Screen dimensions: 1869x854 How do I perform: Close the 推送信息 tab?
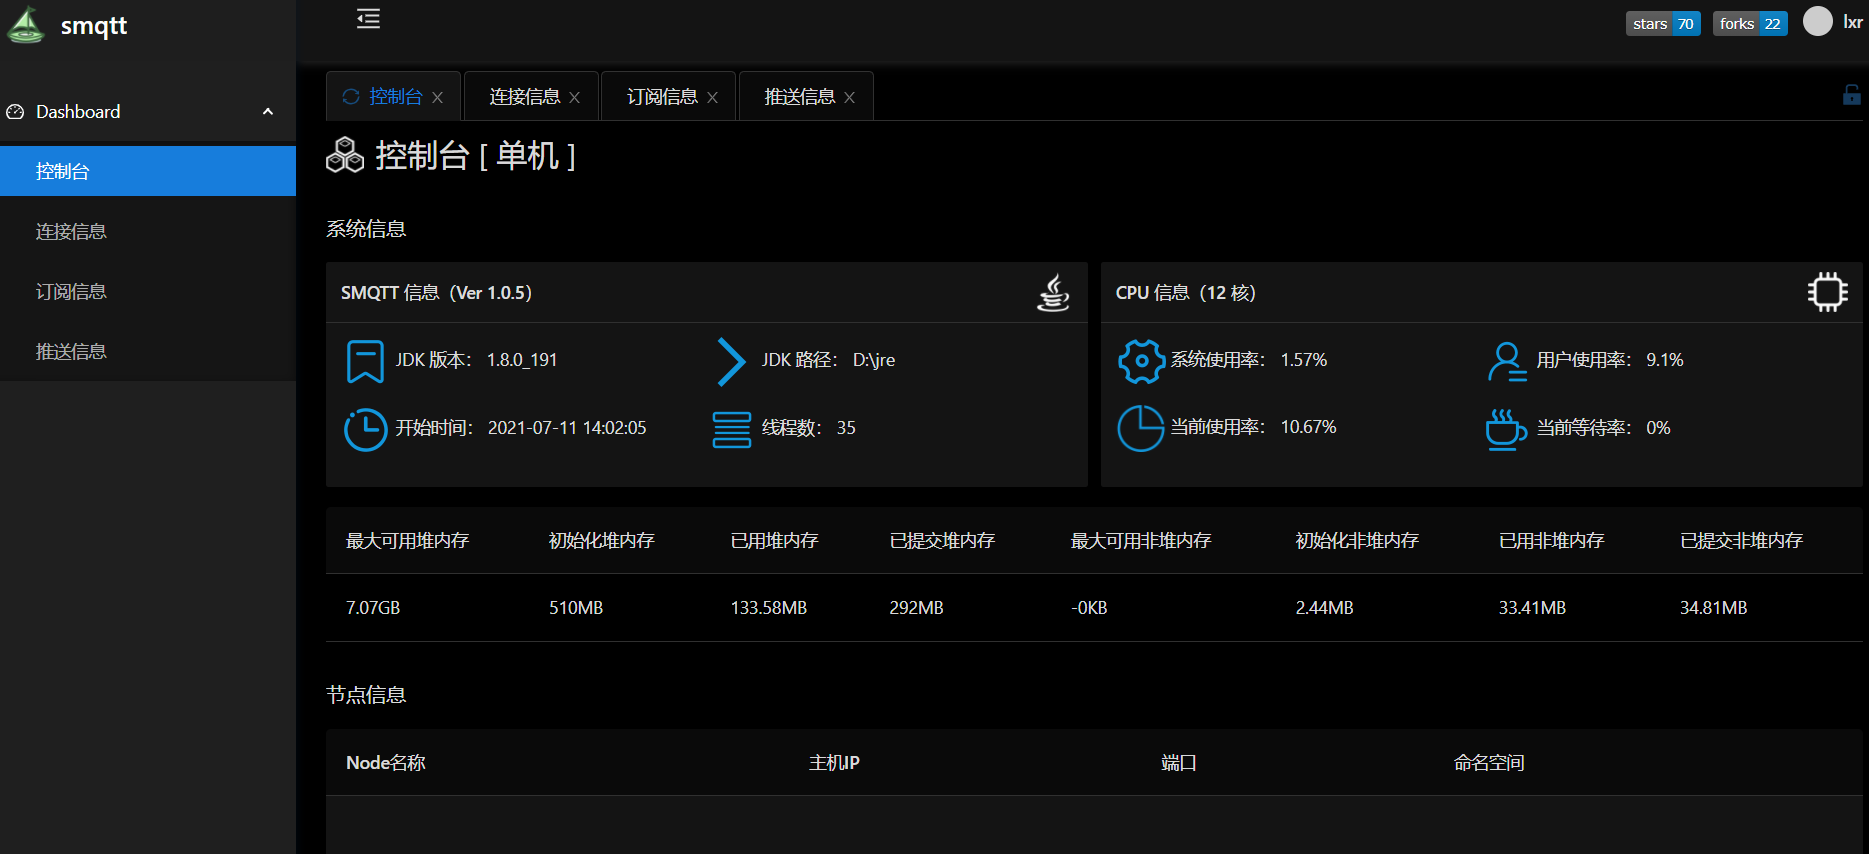pos(849,98)
